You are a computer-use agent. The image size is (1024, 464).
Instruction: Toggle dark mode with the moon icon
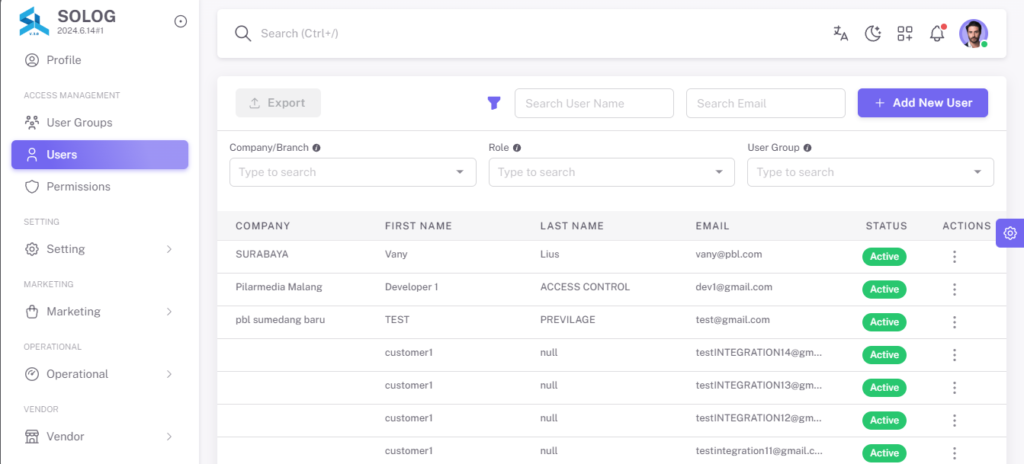click(x=873, y=33)
